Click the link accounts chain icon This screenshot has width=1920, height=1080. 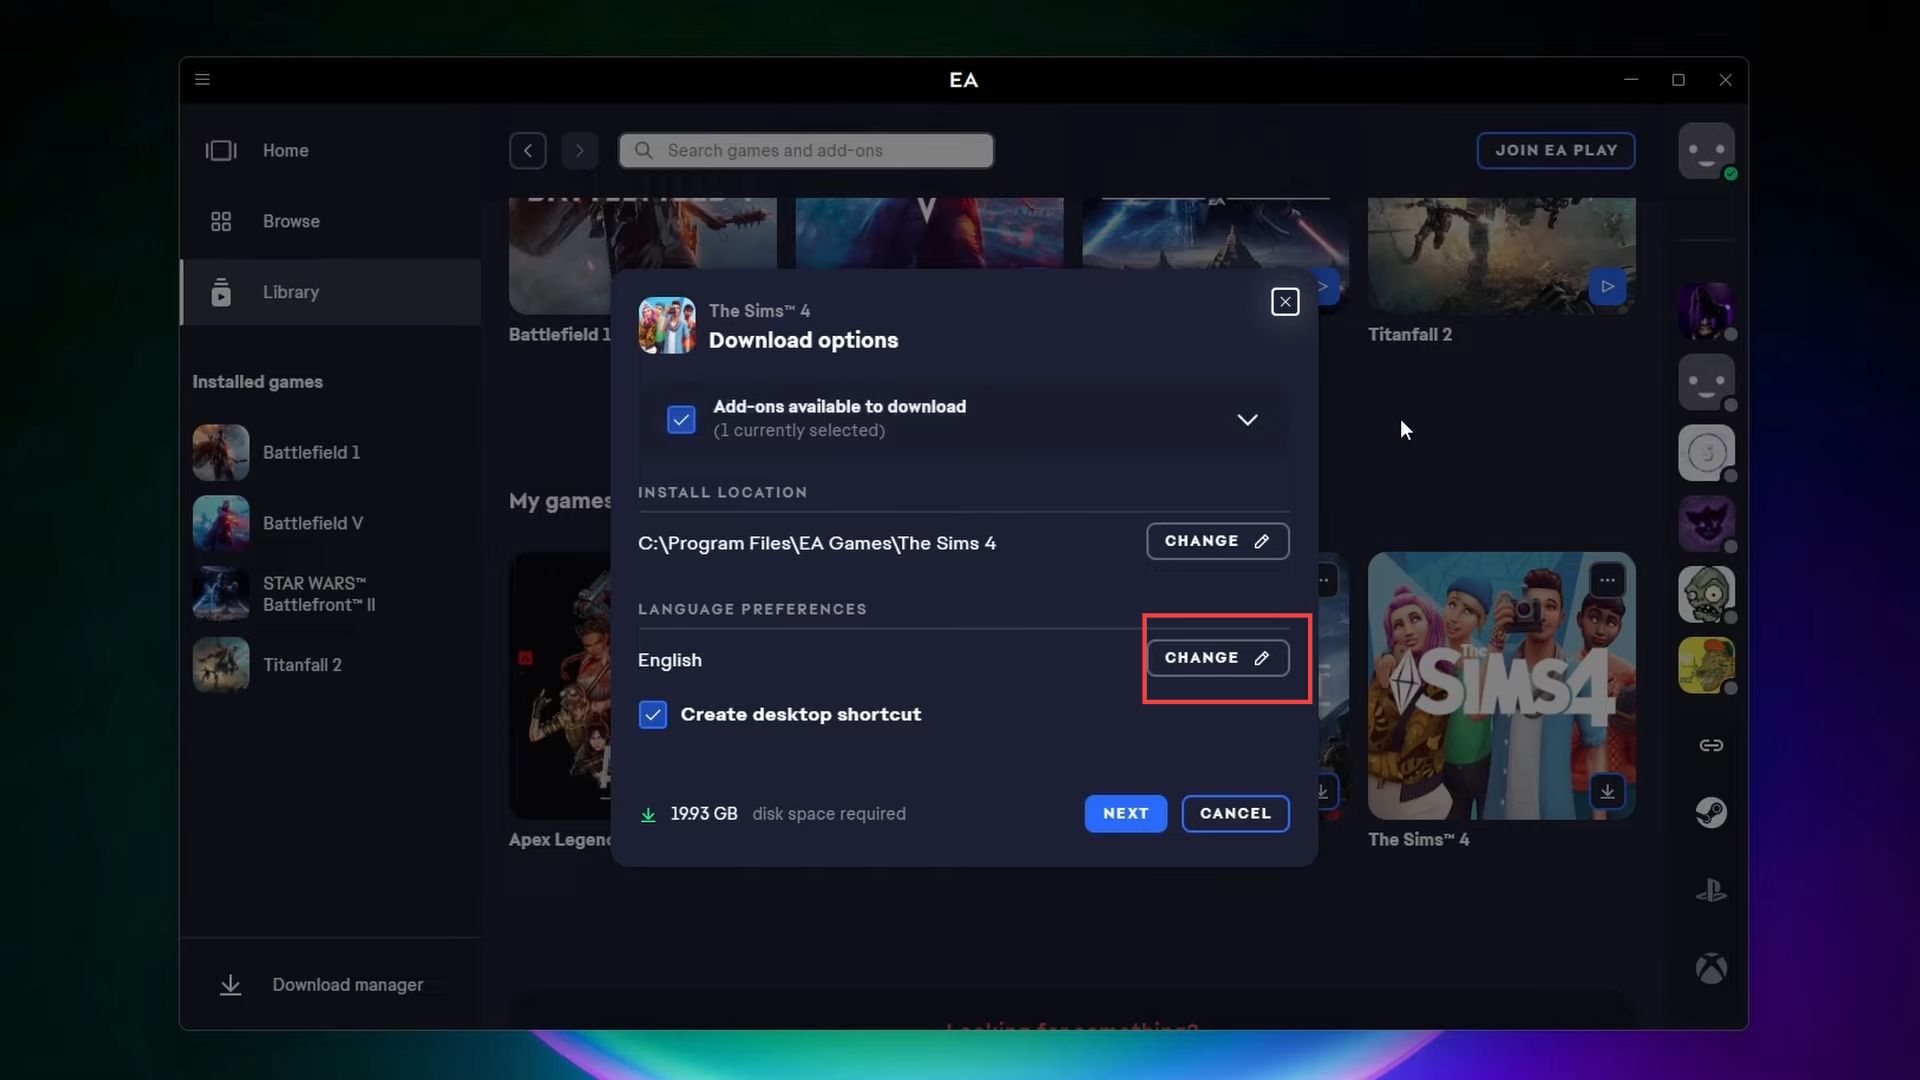1711,745
